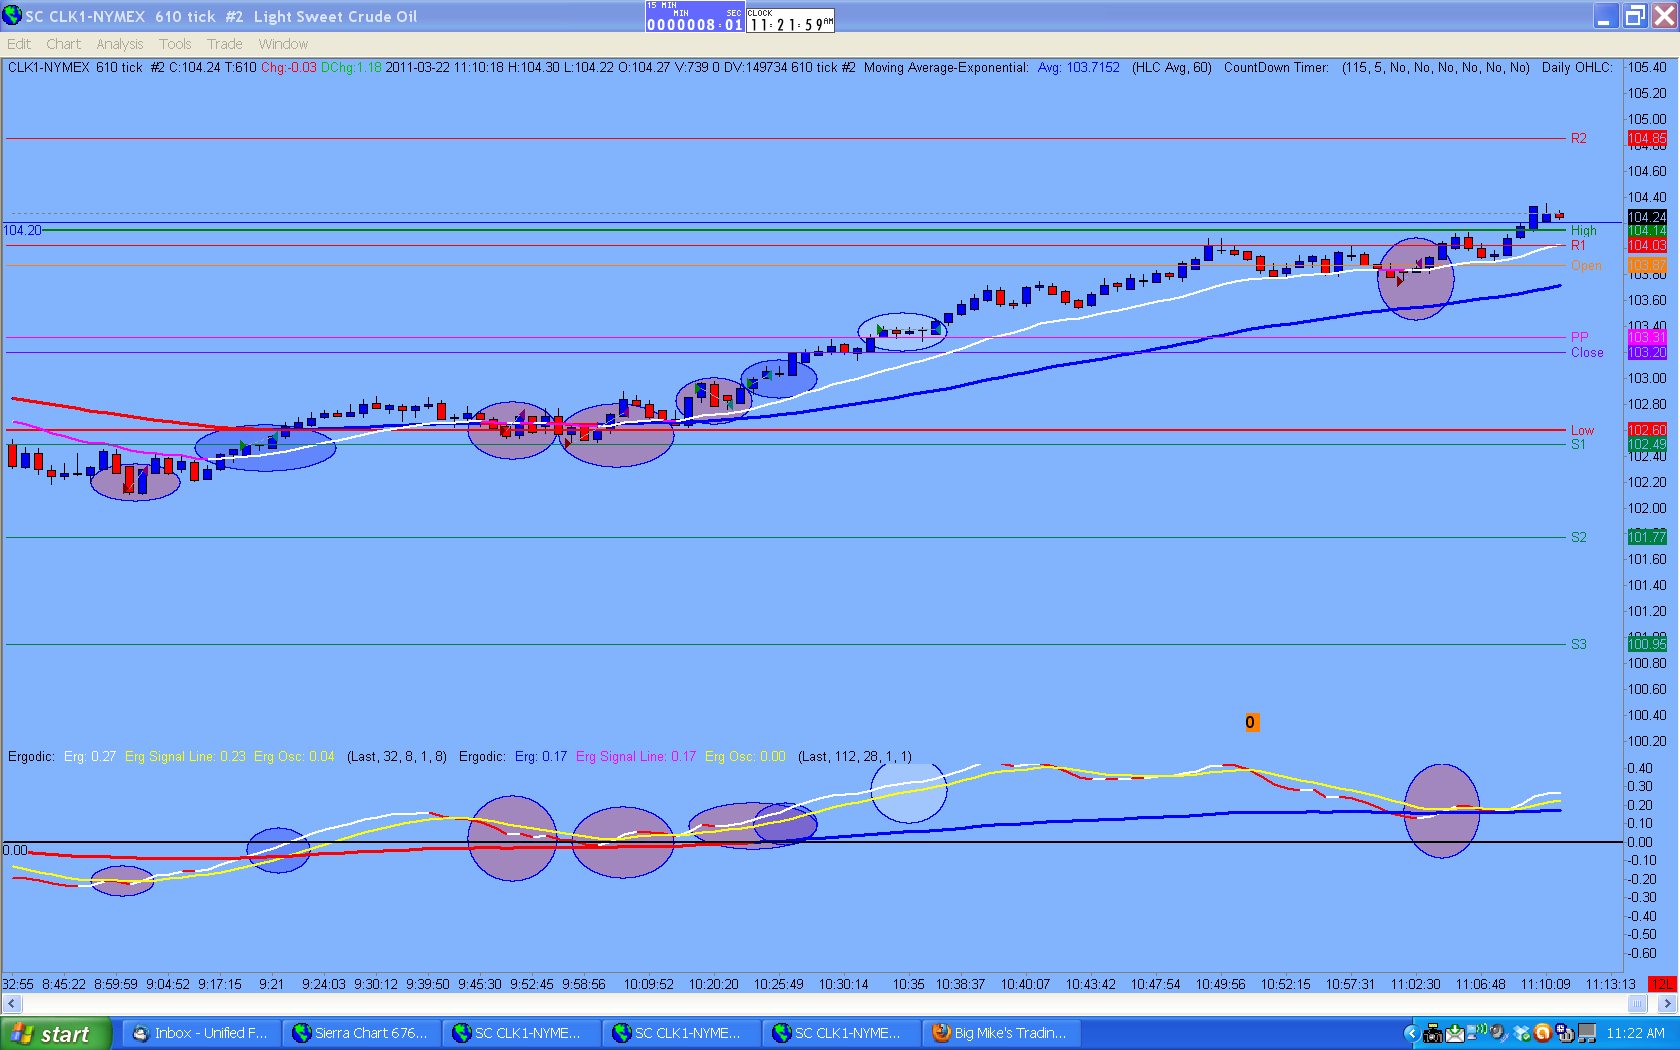Restore down the chart window
1680x1050 pixels.
click(1635, 16)
